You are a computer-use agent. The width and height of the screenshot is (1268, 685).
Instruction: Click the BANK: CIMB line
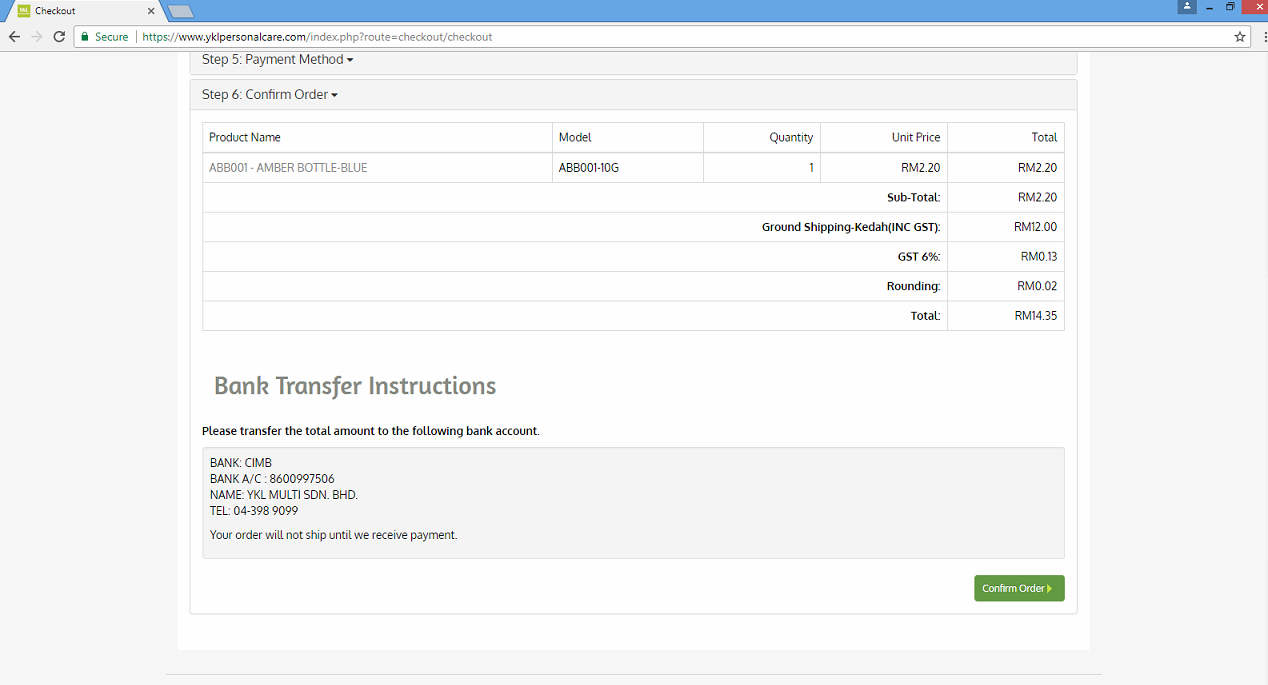[x=241, y=463]
